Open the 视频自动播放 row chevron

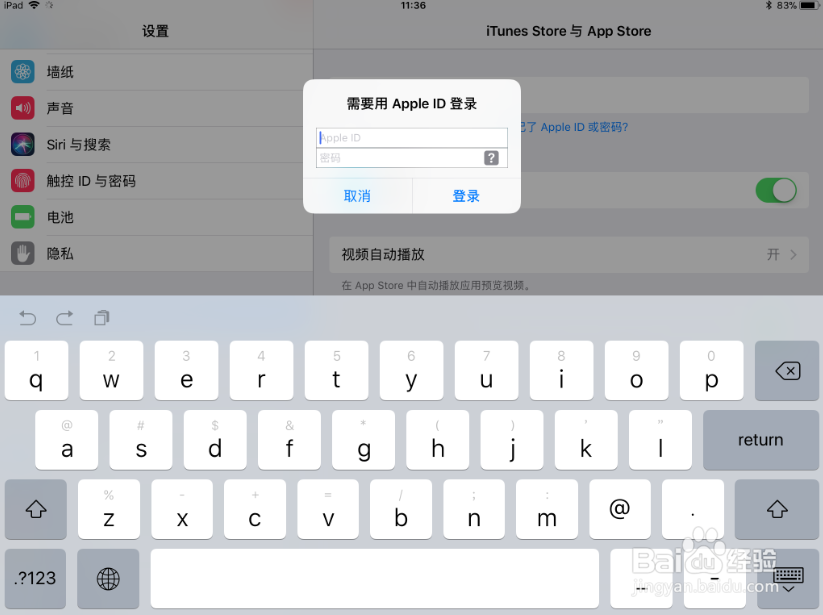click(793, 255)
